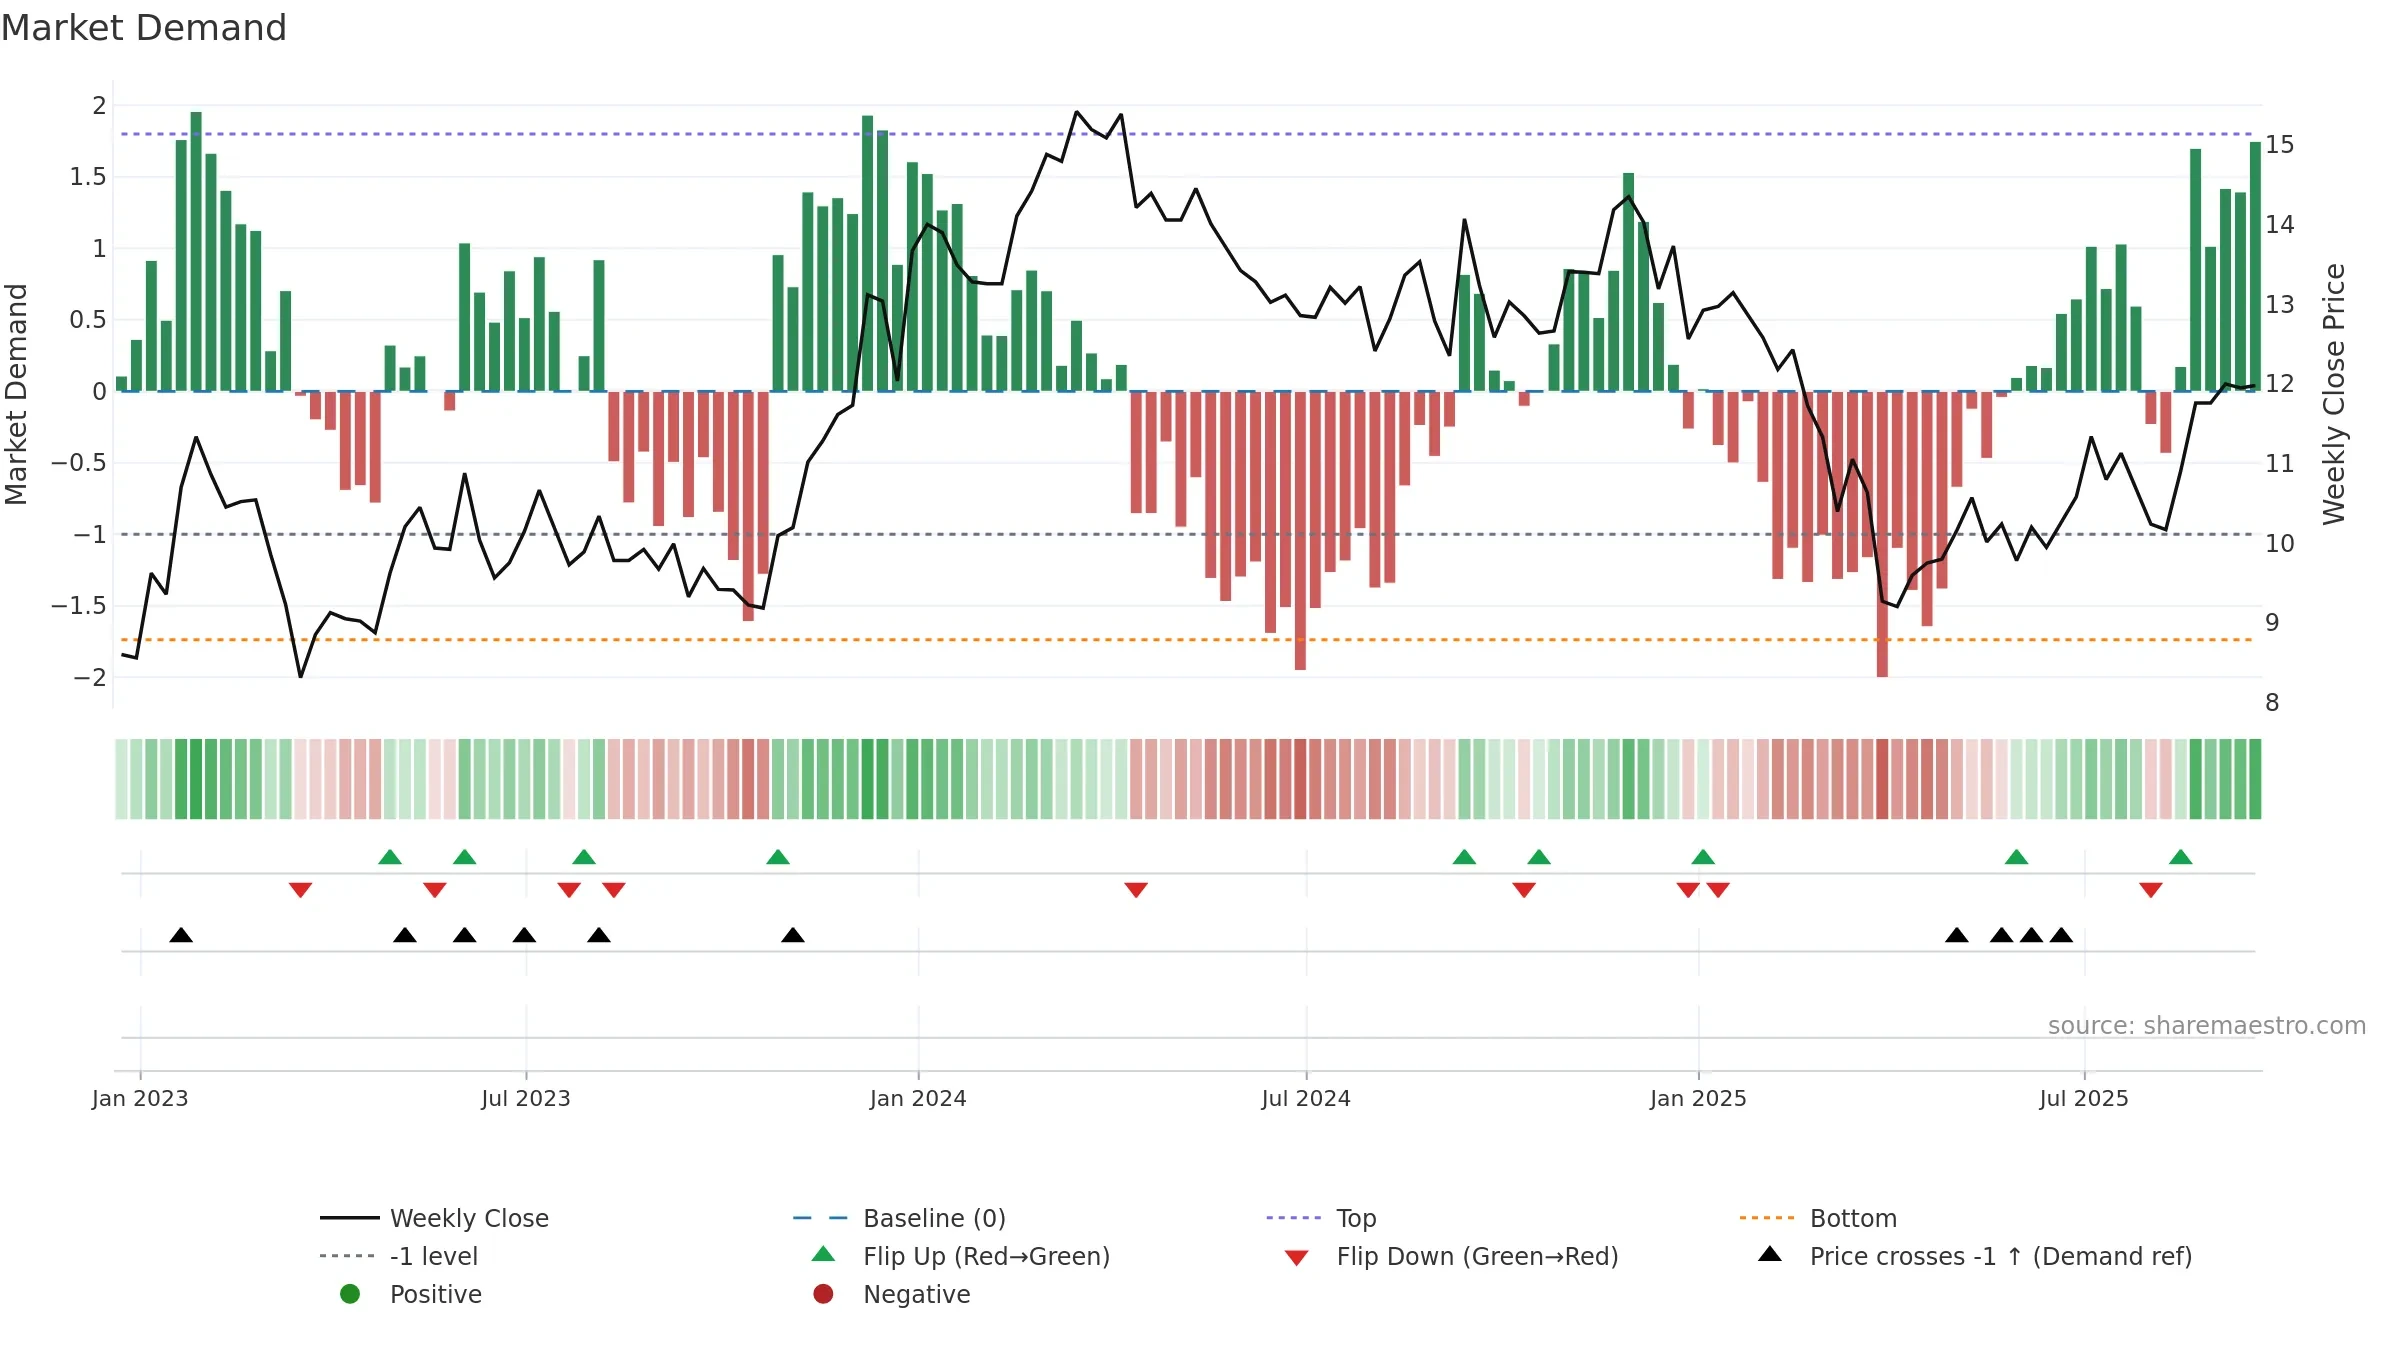Select the black triangle marker at the Jul 2023 tick
The image size is (2400, 1350).
click(524, 935)
